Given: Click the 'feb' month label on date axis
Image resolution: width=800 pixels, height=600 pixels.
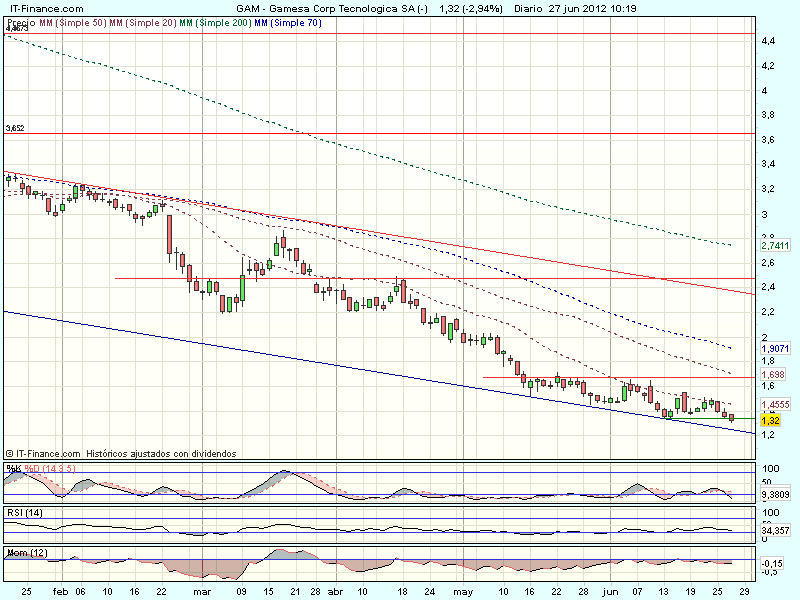Looking at the screenshot, I should (61, 592).
